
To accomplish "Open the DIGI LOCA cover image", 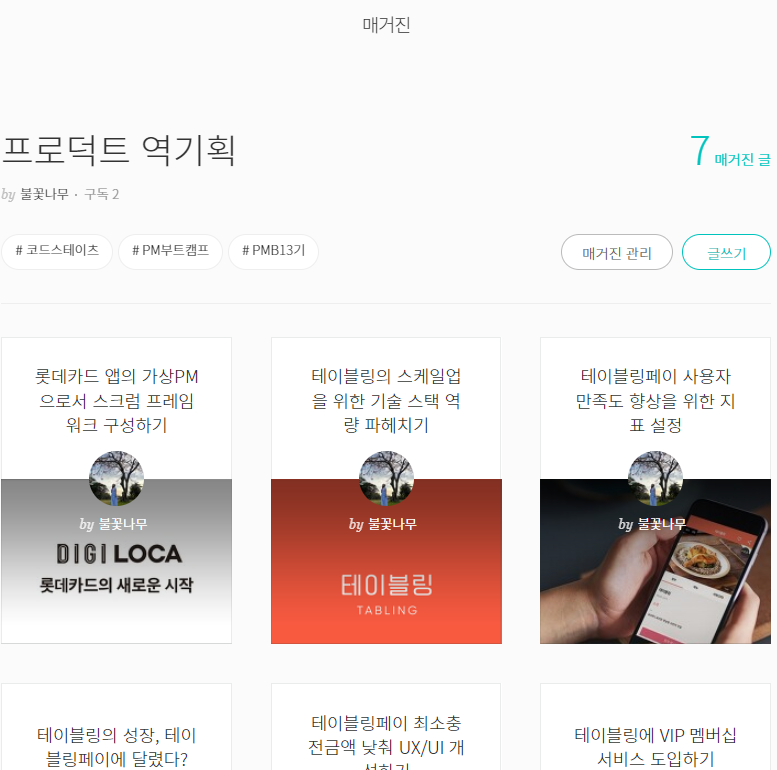I will click(x=116, y=561).
